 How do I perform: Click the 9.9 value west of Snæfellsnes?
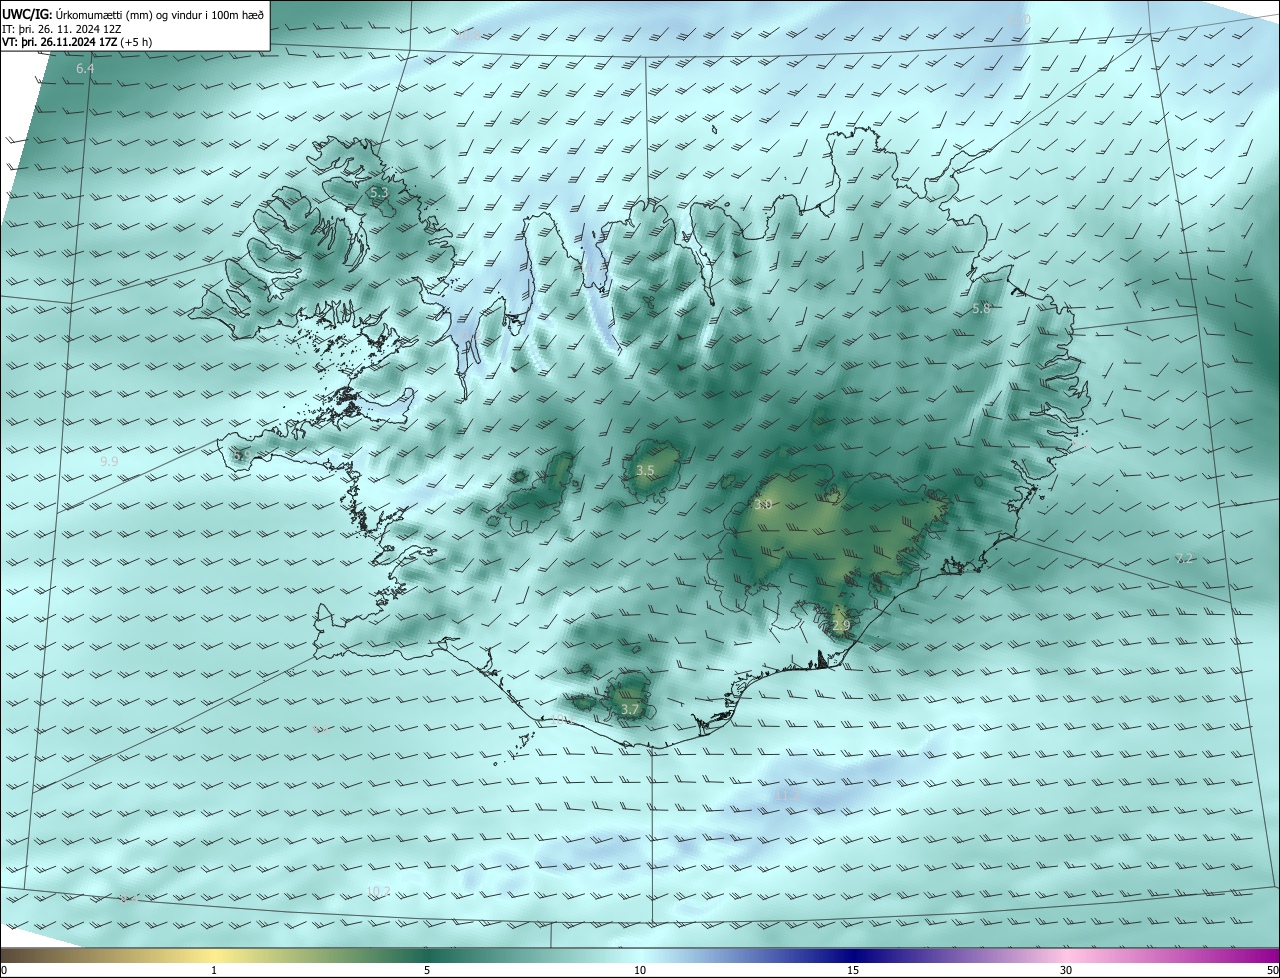(109, 462)
